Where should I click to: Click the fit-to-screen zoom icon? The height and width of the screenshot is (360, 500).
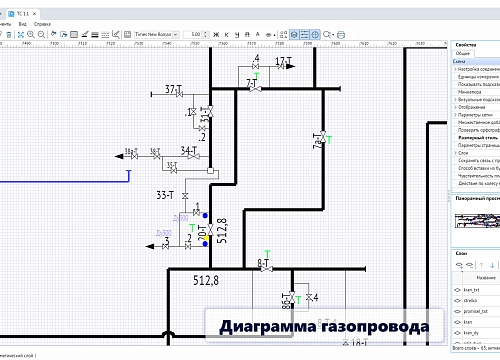tap(21, 34)
